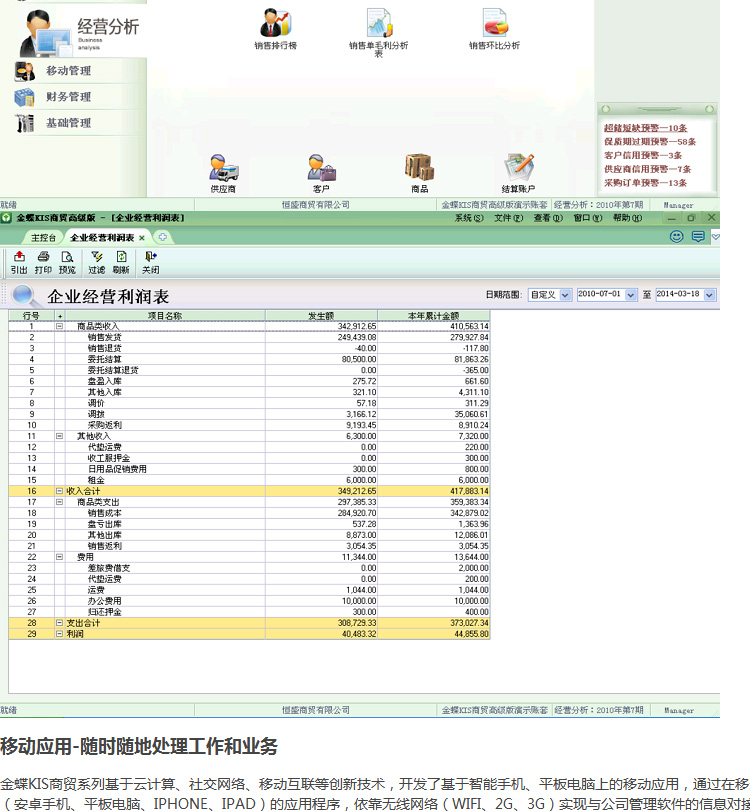The height and width of the screenshot is (812, 750).
Task: Click the 过滤 filter toolbar icon
Action: tap(97, 256)
